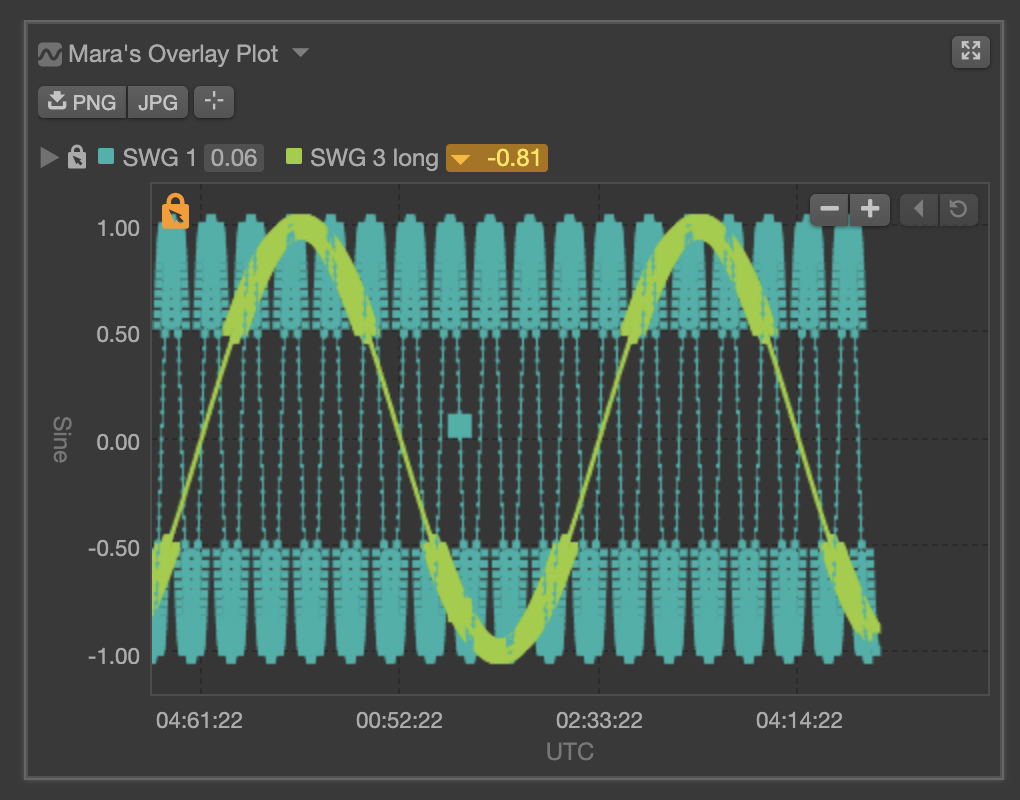Click the 0.00 y-axis tick label

(x=118, y=442)
